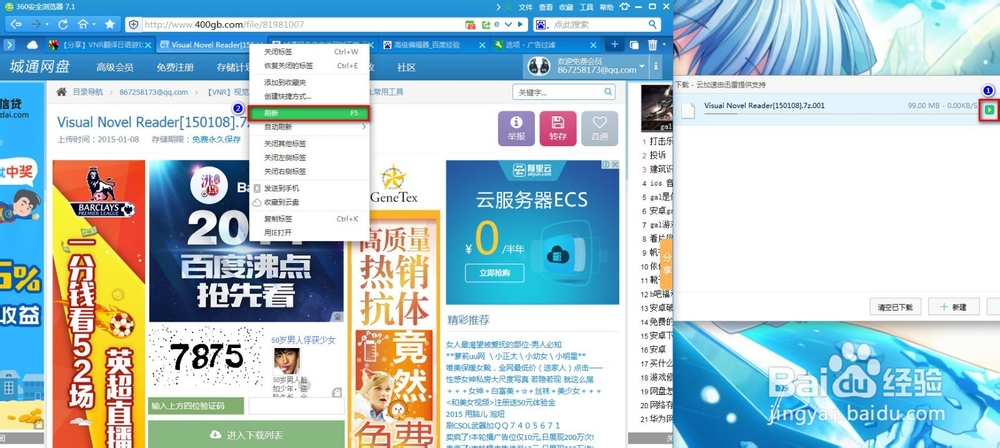The width and height of the screenshot is (1000, 448).
Task: Select 关闭左侧标签 in context menu
Action: coord(309,158)
